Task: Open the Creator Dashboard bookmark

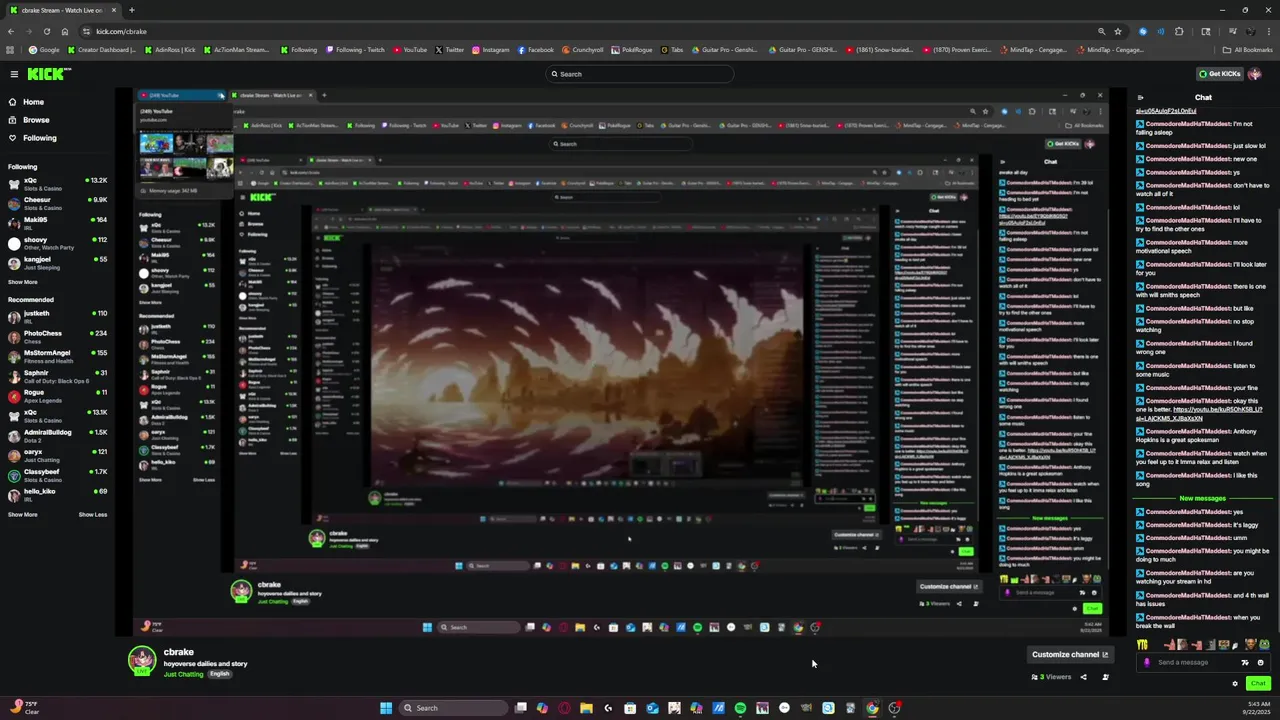Action: 101,50
